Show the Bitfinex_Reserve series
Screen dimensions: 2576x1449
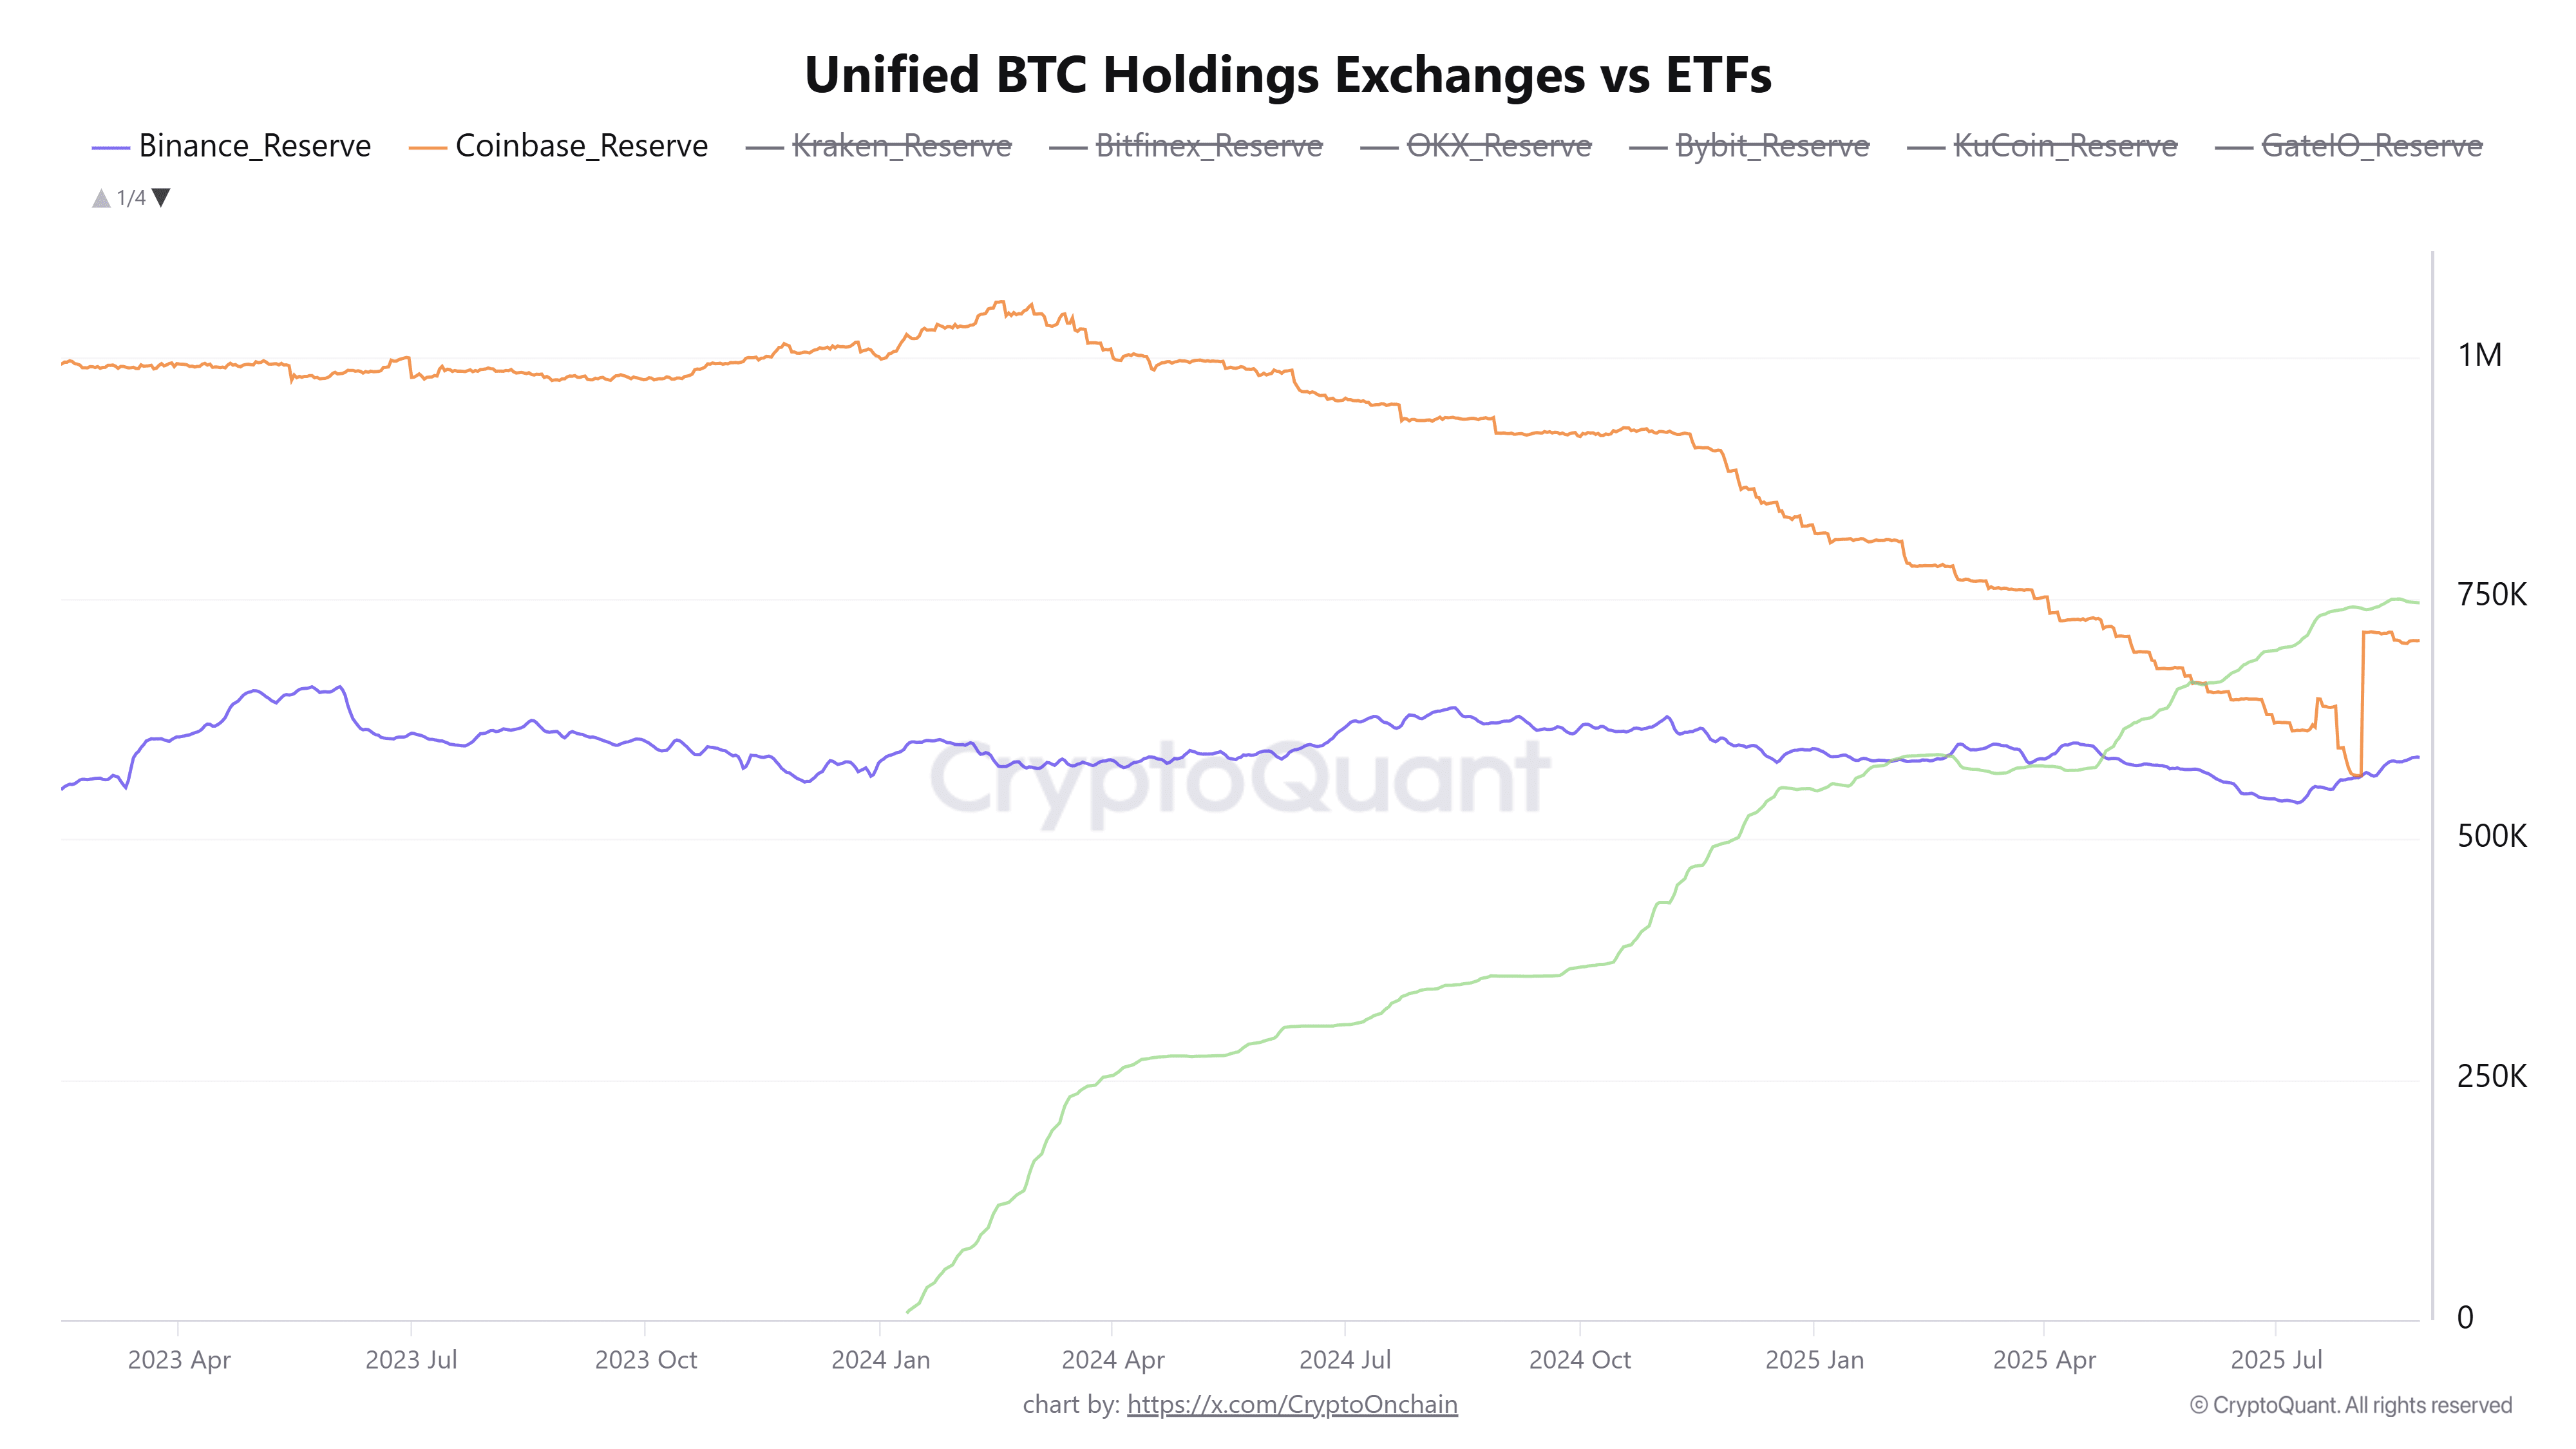point(1208,146)
